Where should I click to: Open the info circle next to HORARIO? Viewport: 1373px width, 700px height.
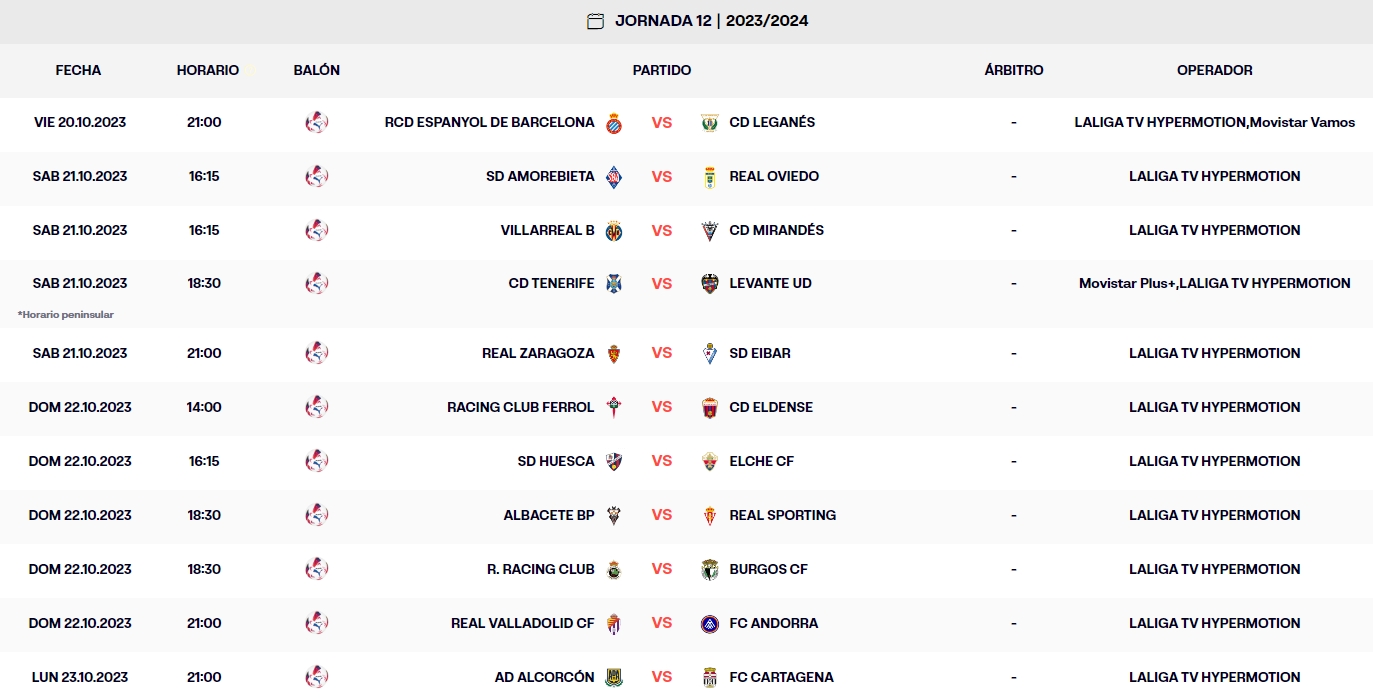coord(251,69)
